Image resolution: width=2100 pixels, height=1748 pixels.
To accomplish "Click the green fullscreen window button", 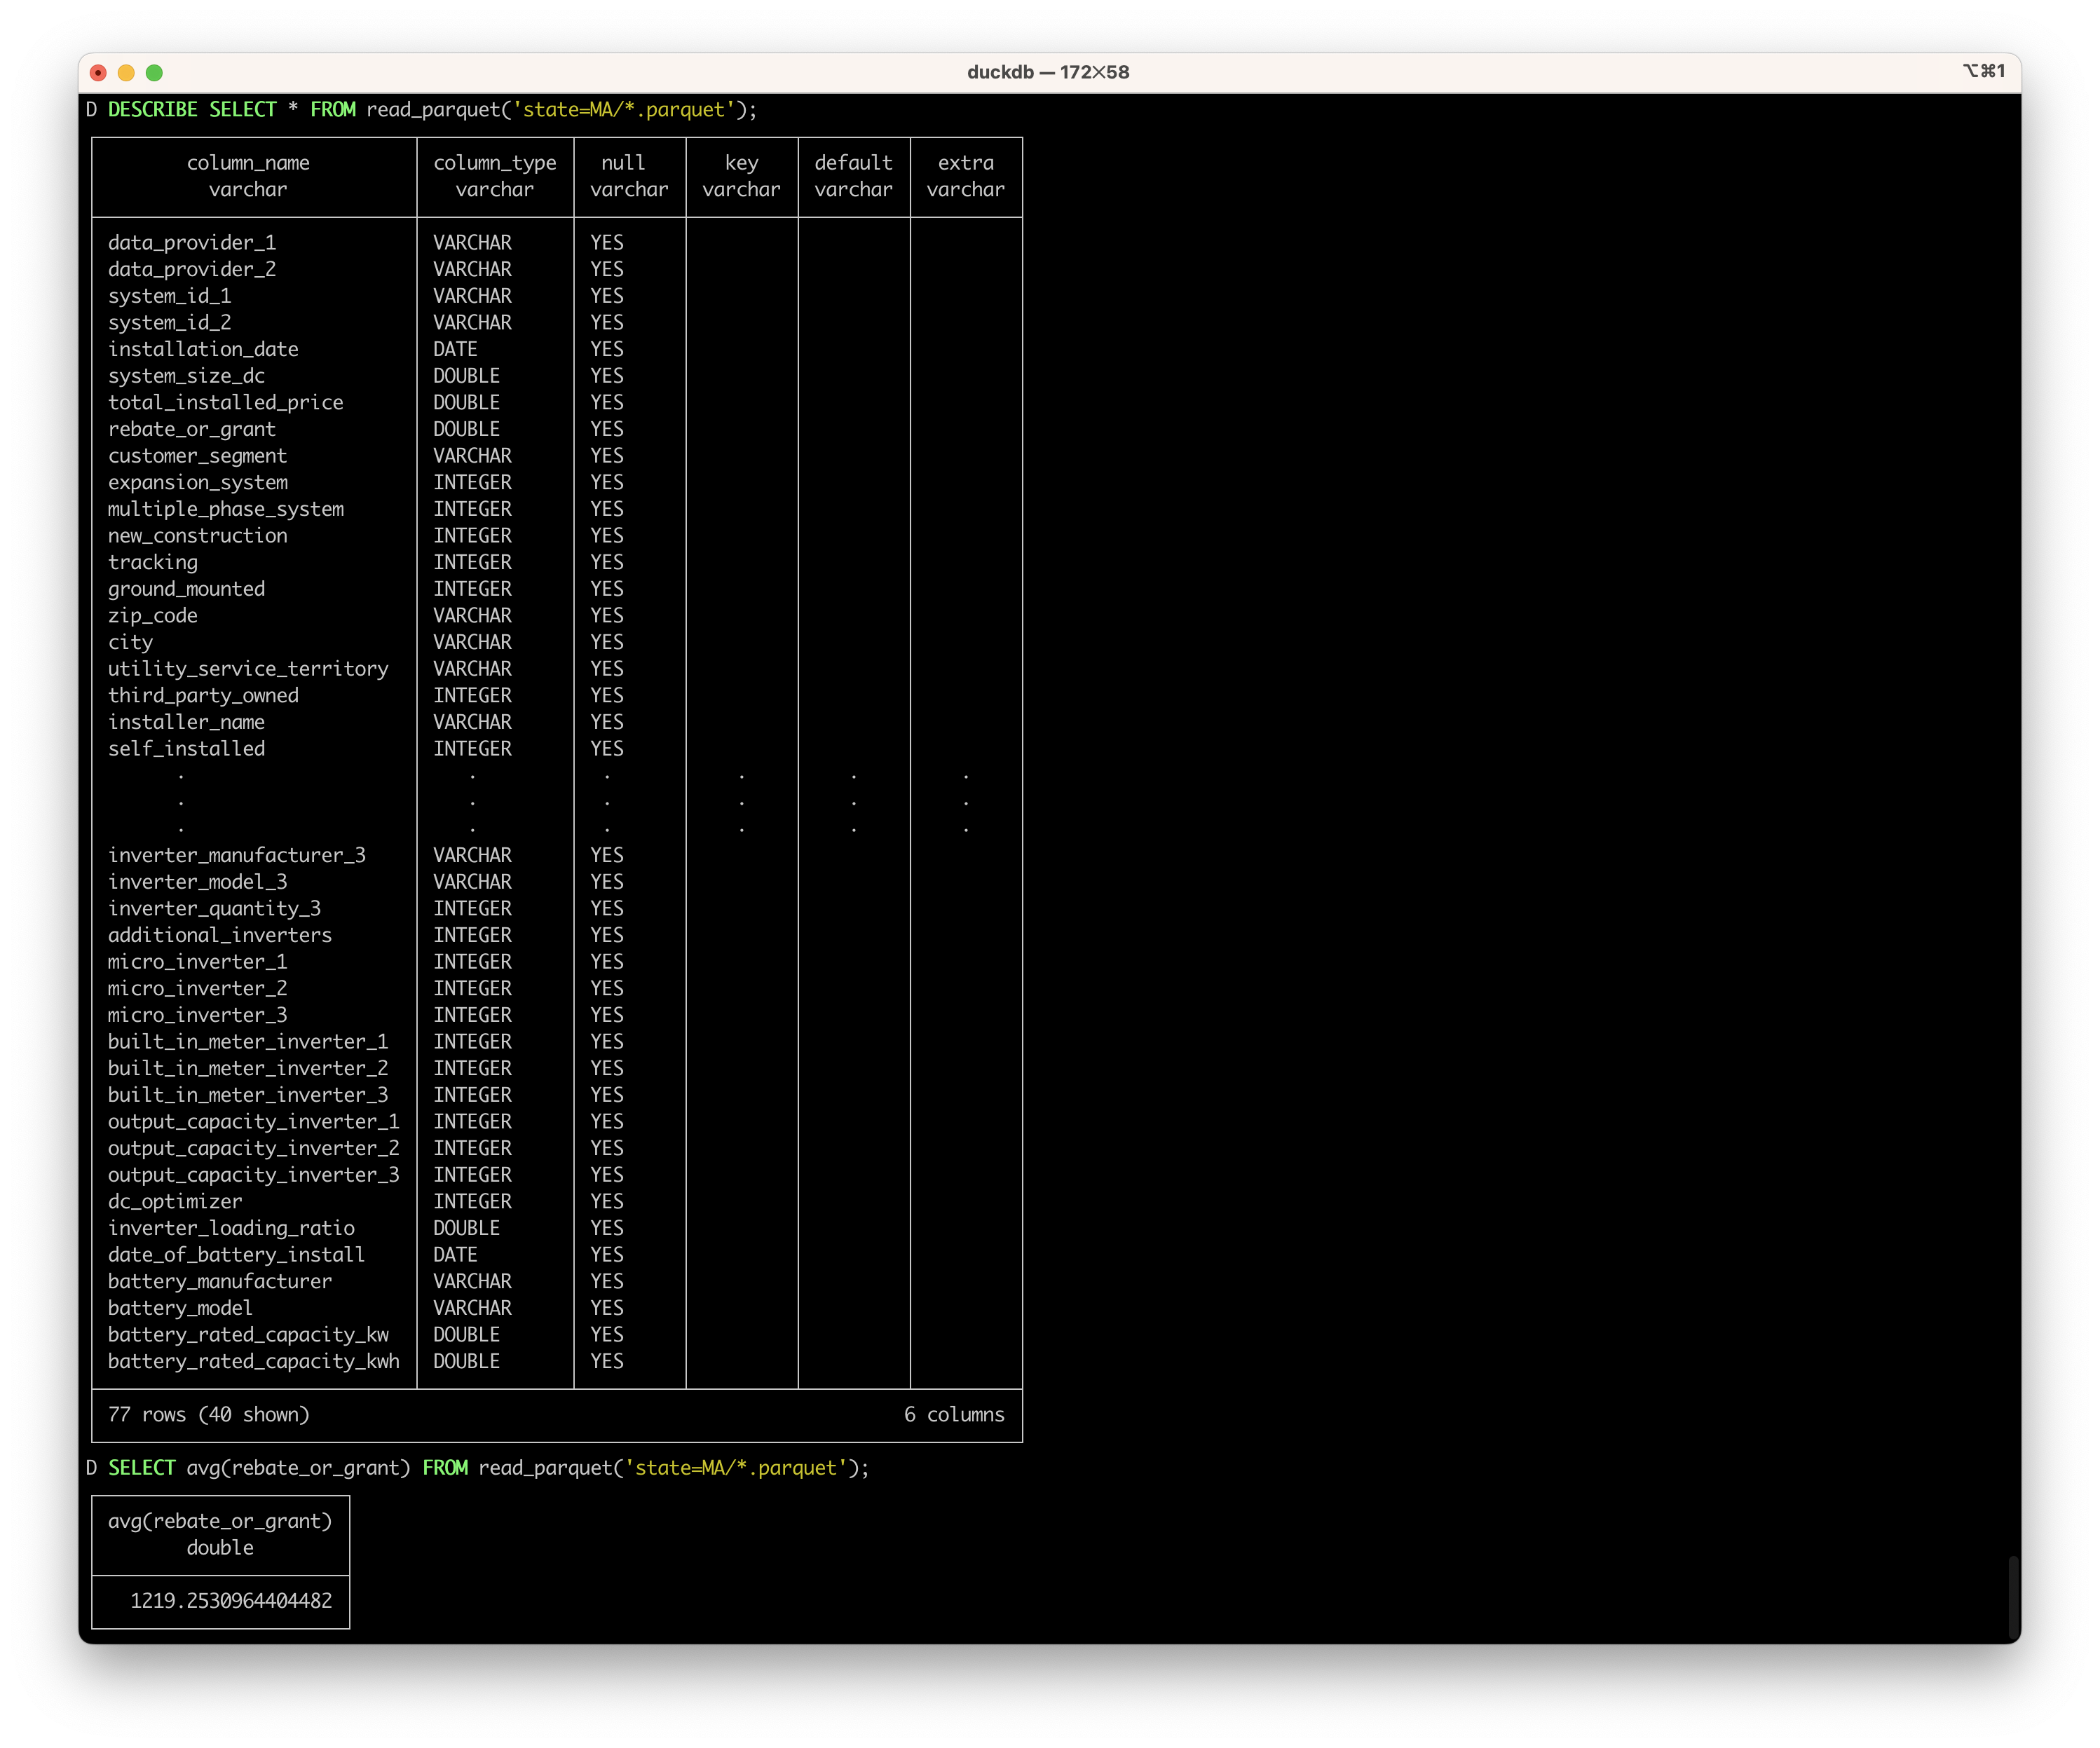I will tap(154, 72).
